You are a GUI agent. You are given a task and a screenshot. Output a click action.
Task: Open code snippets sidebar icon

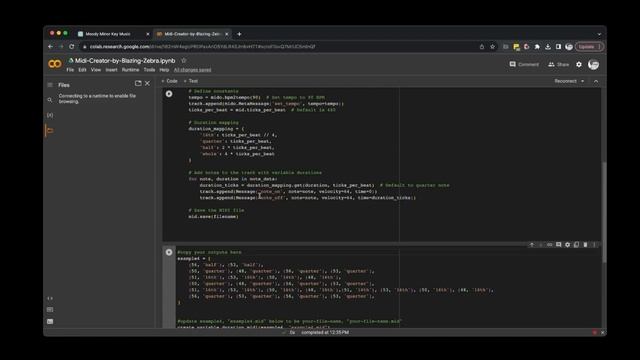pos(50,298)
